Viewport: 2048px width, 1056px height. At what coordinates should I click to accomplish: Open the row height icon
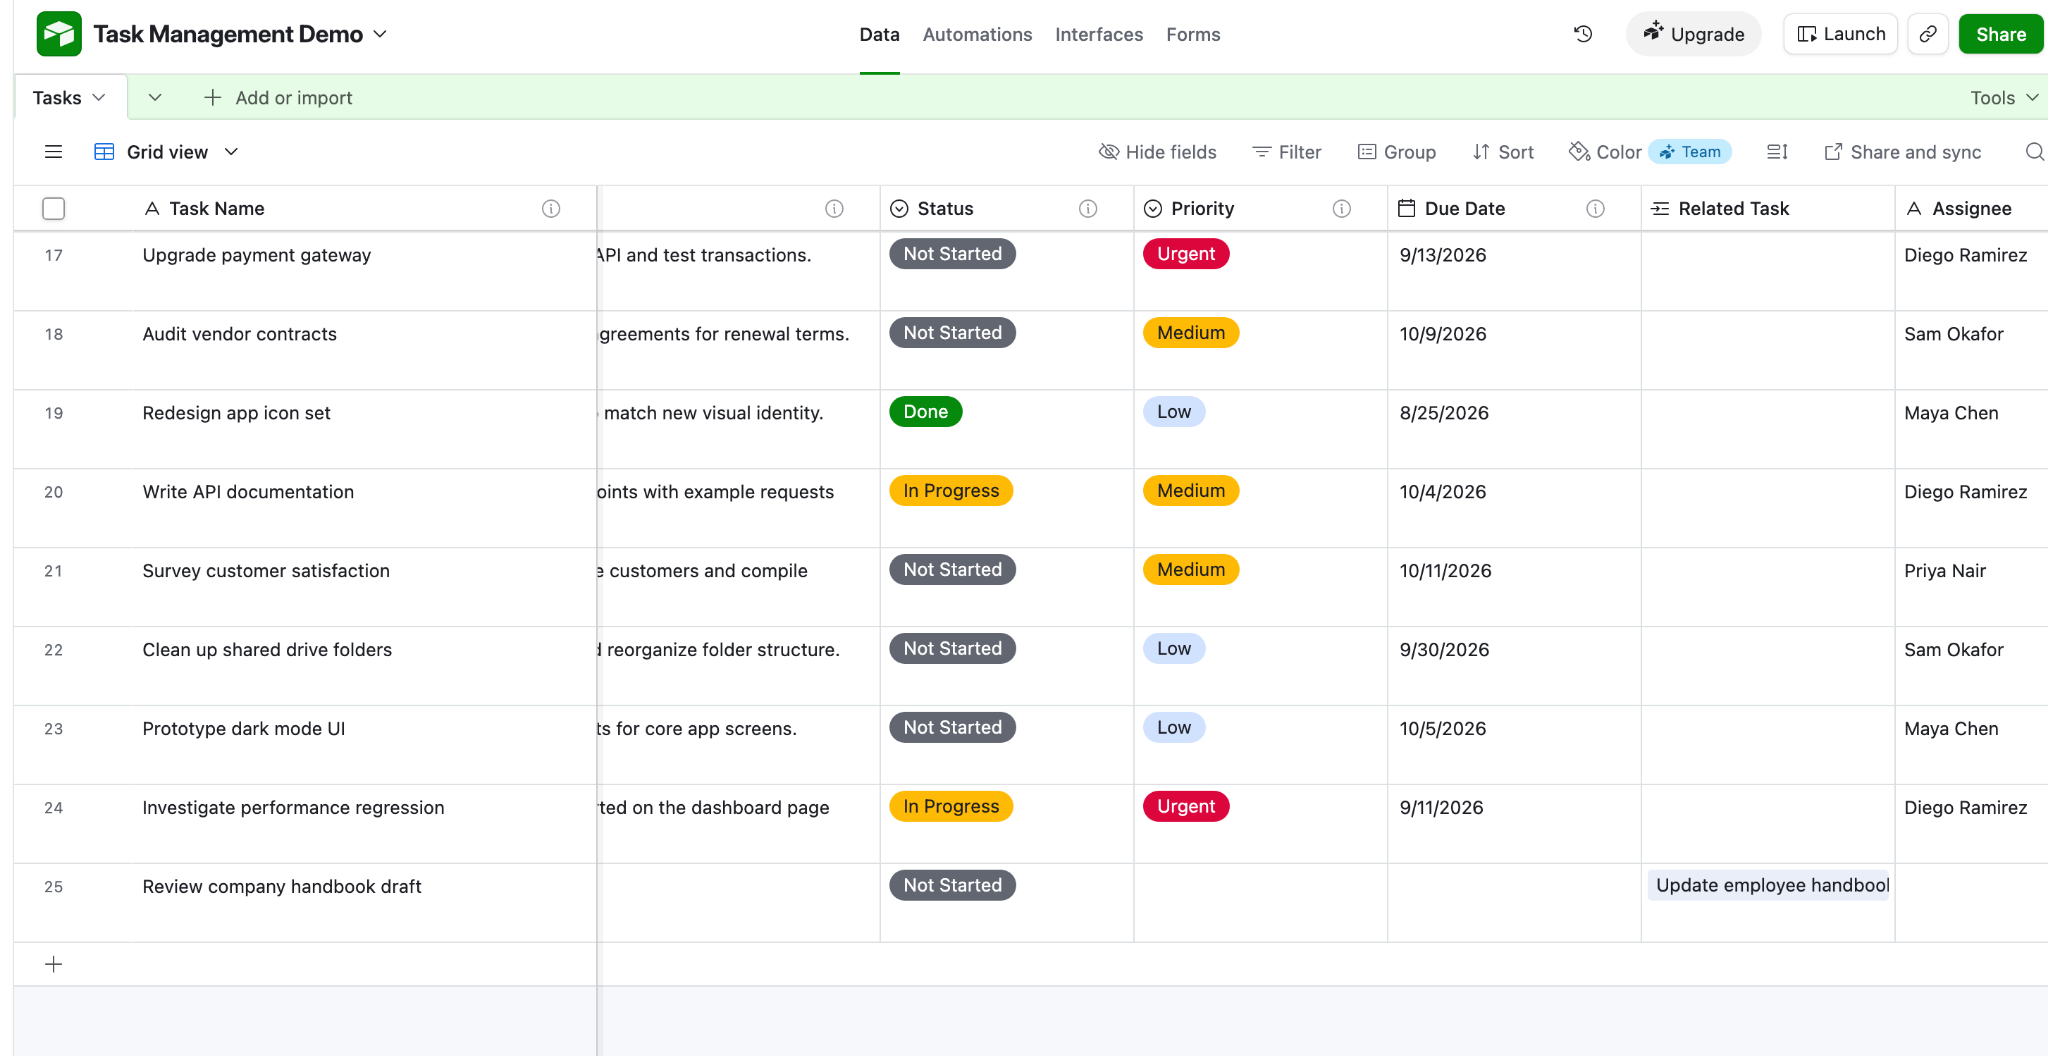1777,152
